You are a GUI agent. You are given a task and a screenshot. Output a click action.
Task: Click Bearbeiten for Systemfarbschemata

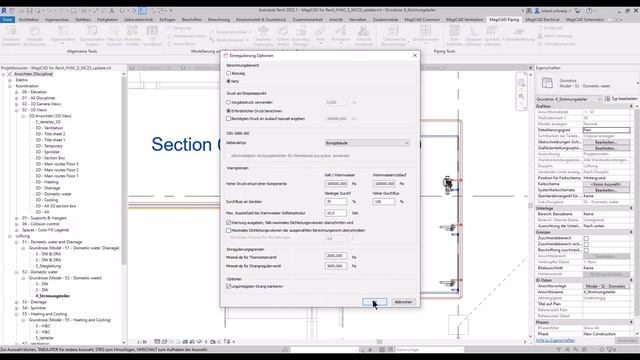606,190
